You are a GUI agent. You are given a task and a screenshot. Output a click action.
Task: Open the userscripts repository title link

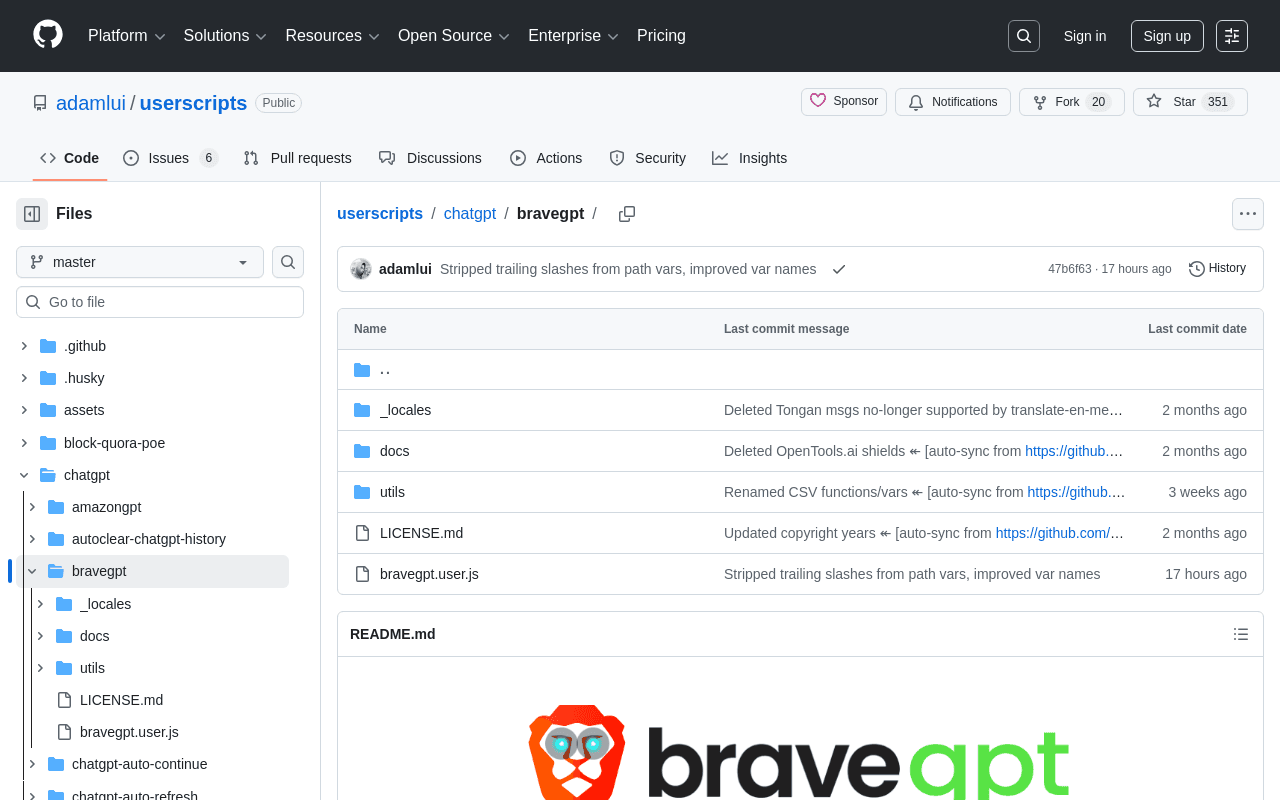pos(193,103)
